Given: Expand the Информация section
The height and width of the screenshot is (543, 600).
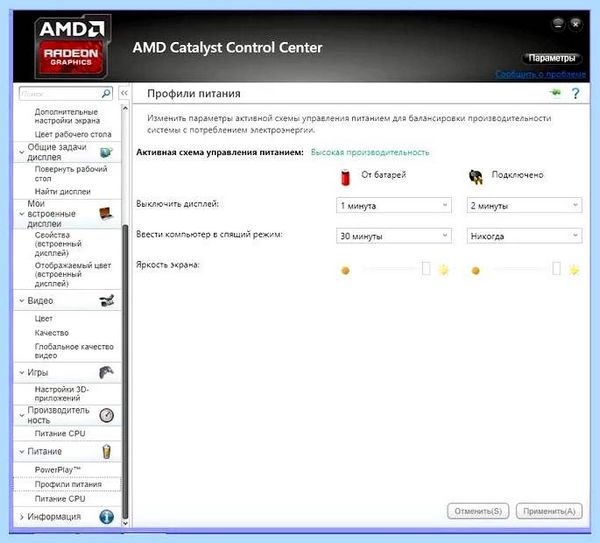Looking at the screenshot, I should click(x=22, y=517).
